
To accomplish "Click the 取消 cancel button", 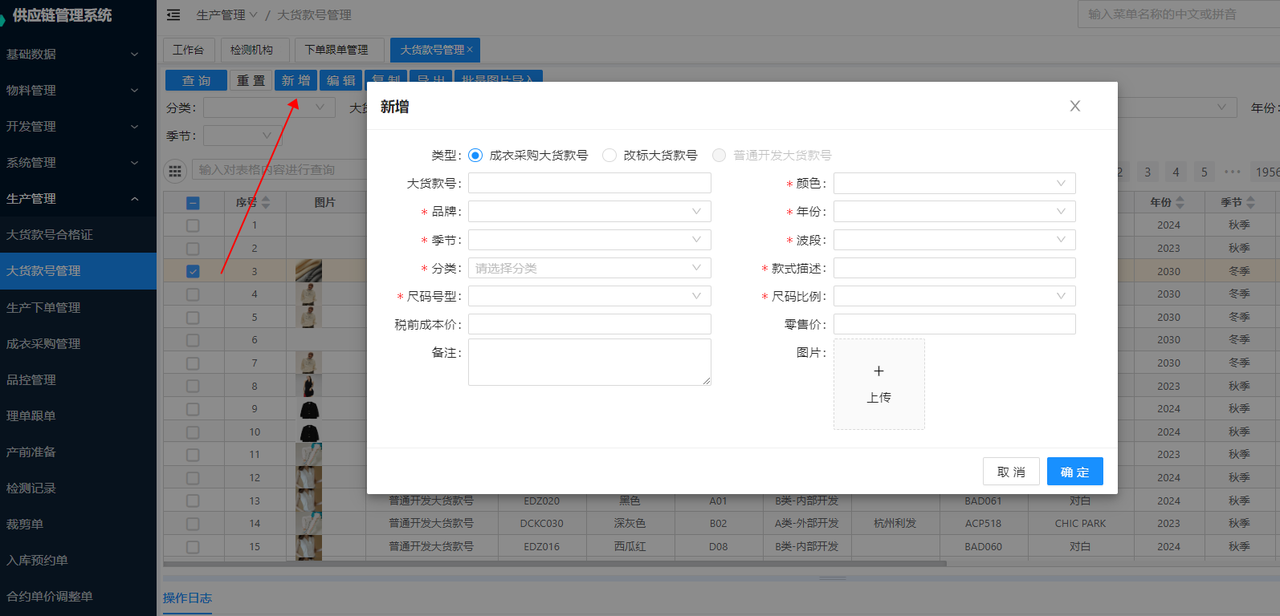I will point(1011,471).
